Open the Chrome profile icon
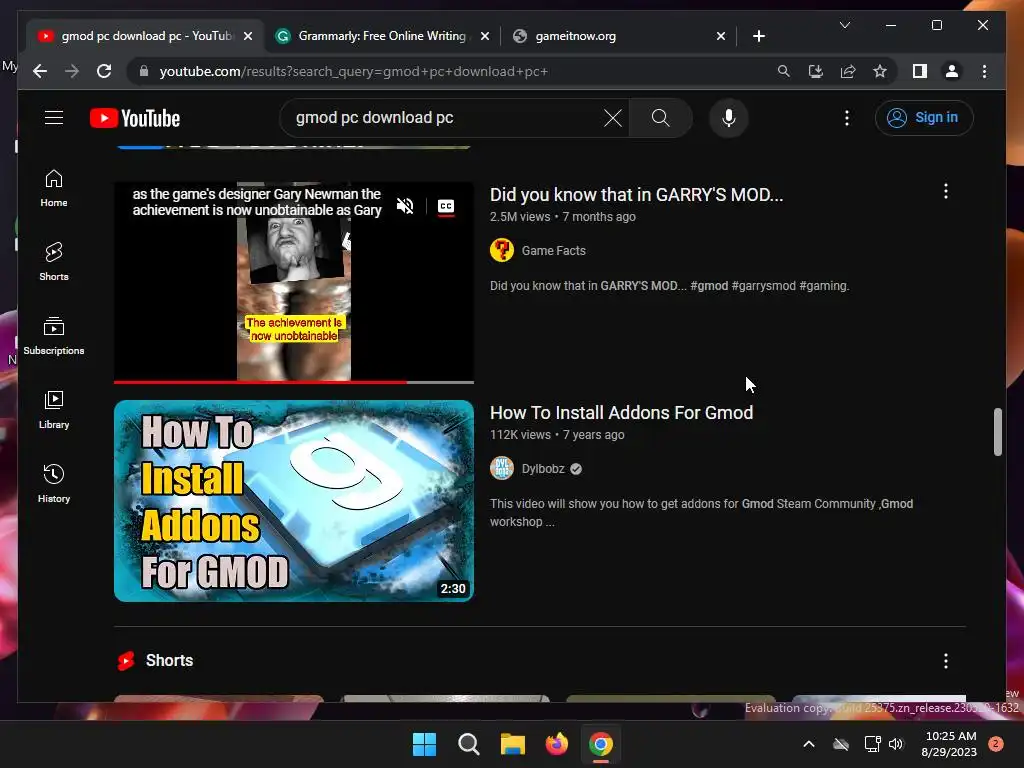1024x768 pixels. 952,71
